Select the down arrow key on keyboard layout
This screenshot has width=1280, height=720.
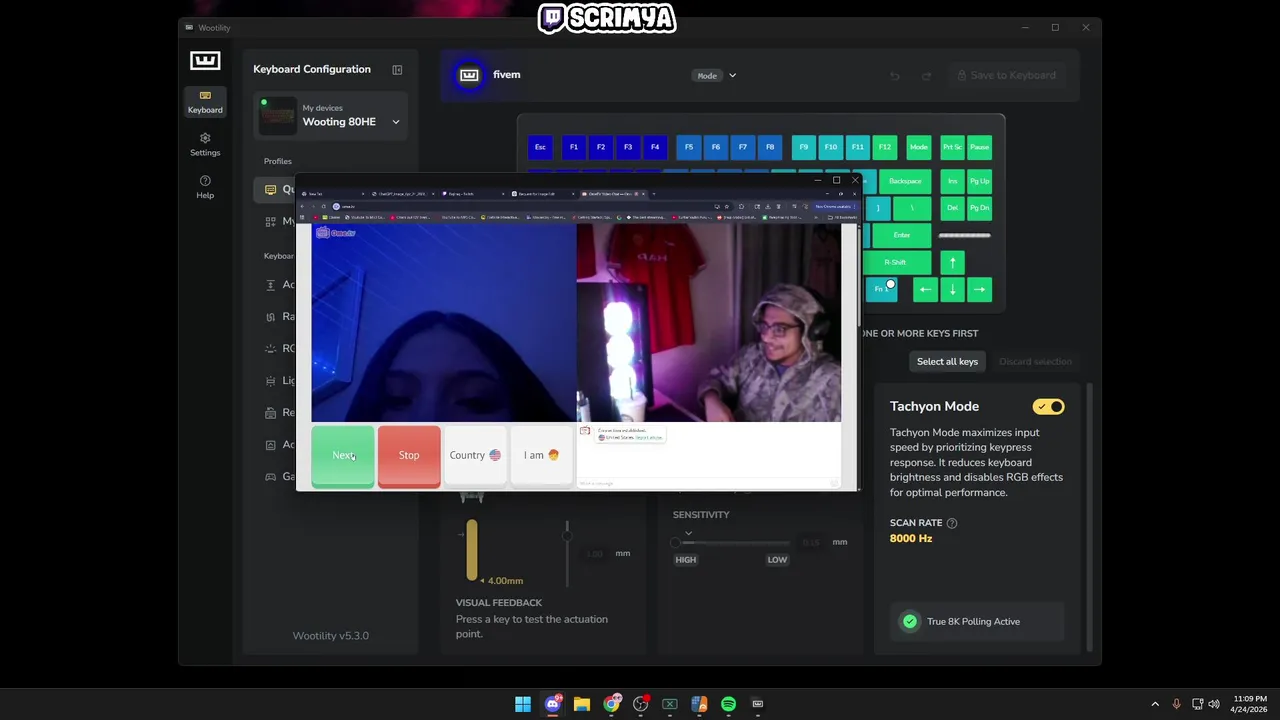952,289
